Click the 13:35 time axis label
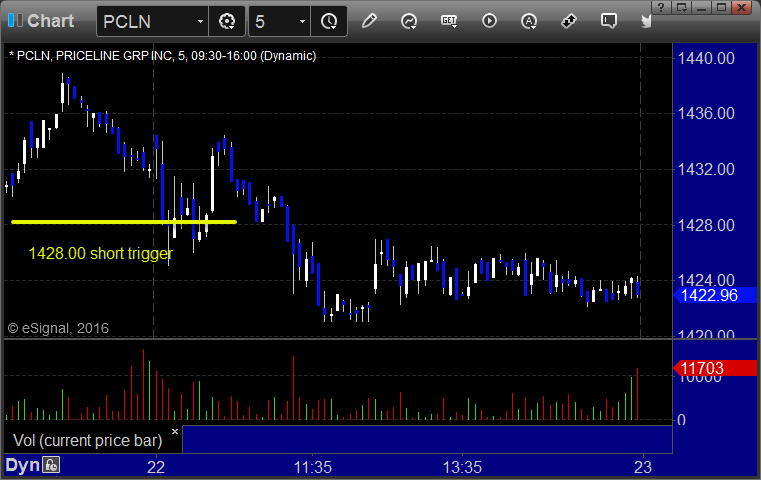This screenshot has height=480, width=761. [x=462, y=467]
